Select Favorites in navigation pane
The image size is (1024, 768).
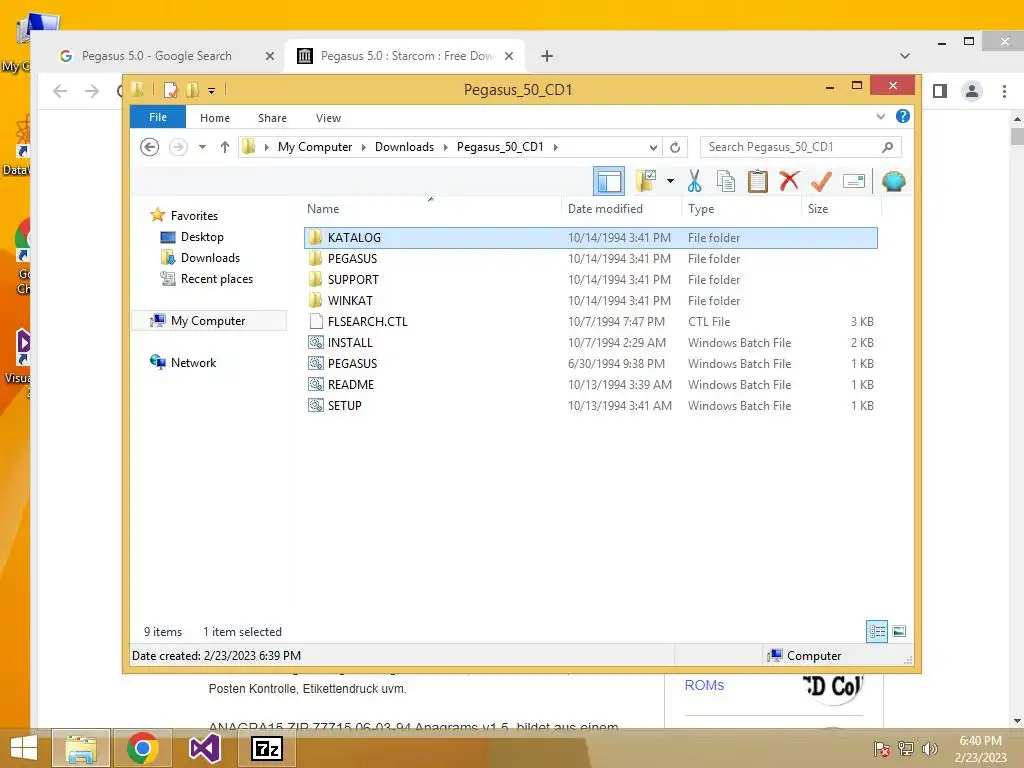click(x=194, y=216)
